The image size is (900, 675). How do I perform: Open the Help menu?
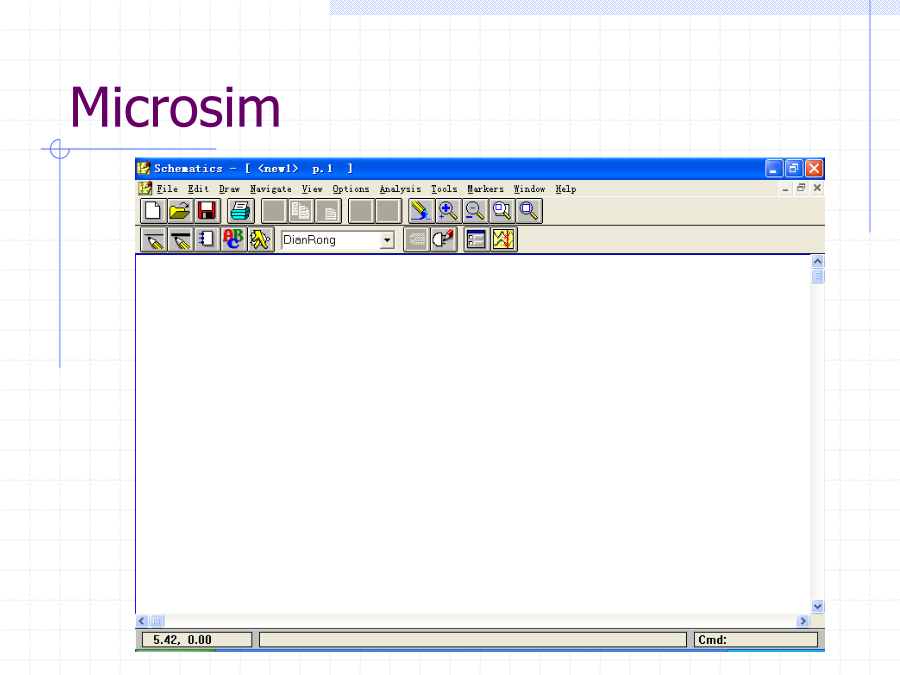pyautogui.click(x=565, y=189)
